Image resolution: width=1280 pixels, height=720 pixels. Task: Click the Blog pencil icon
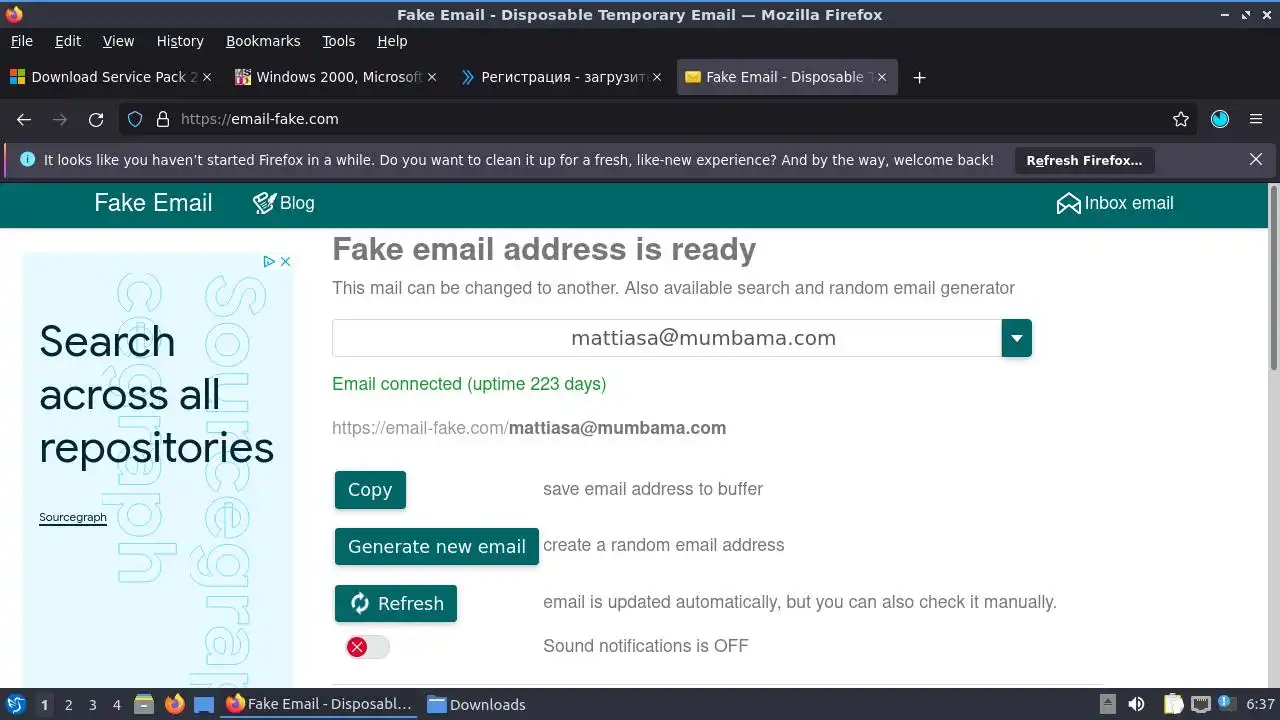(264, 203)
